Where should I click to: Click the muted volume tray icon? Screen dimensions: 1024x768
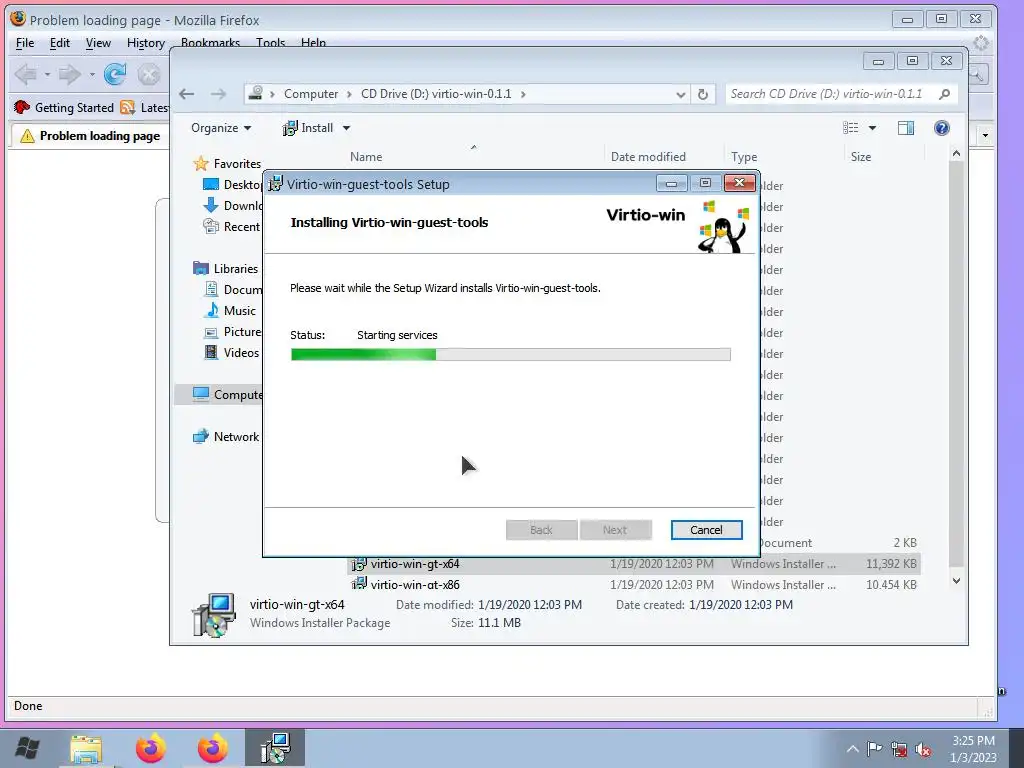point(923,749)
